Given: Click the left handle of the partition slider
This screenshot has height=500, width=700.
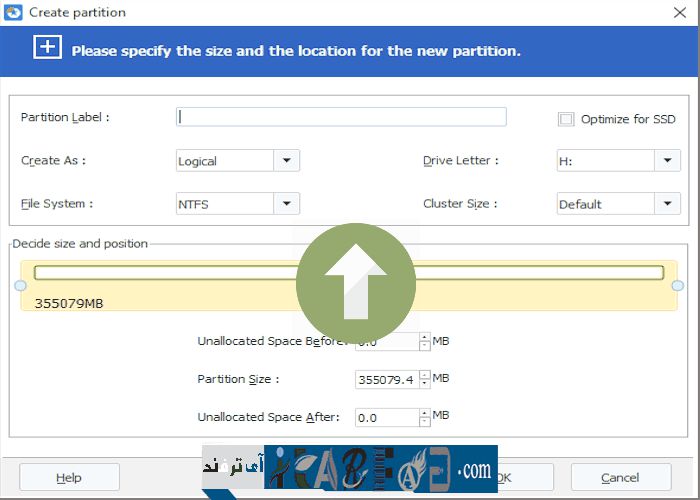Looking at the screenshot, I should tap(20, 286).
